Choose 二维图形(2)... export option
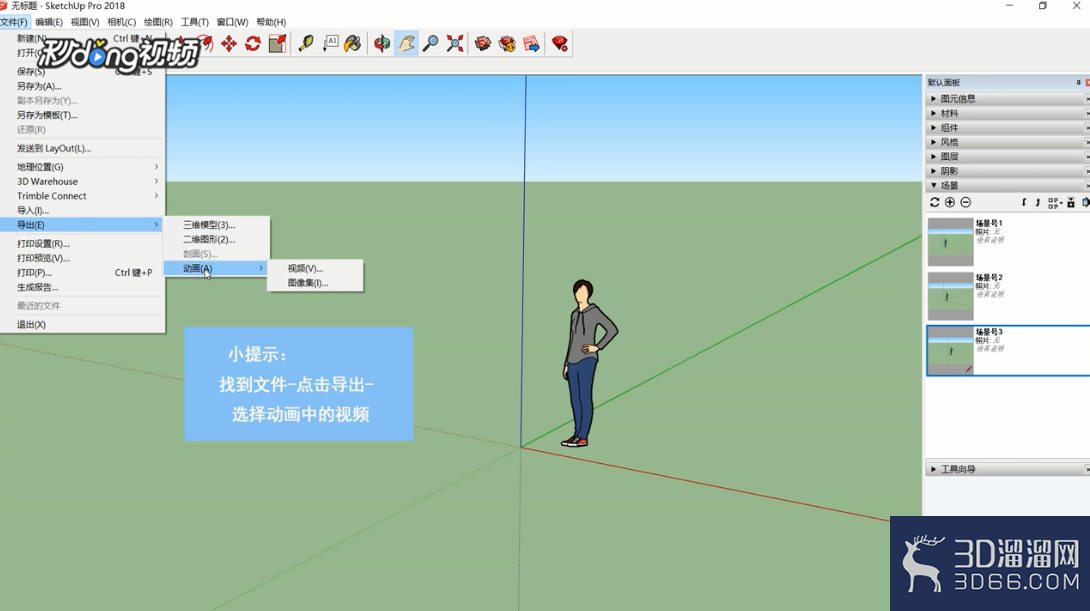 tap(216, 239)
